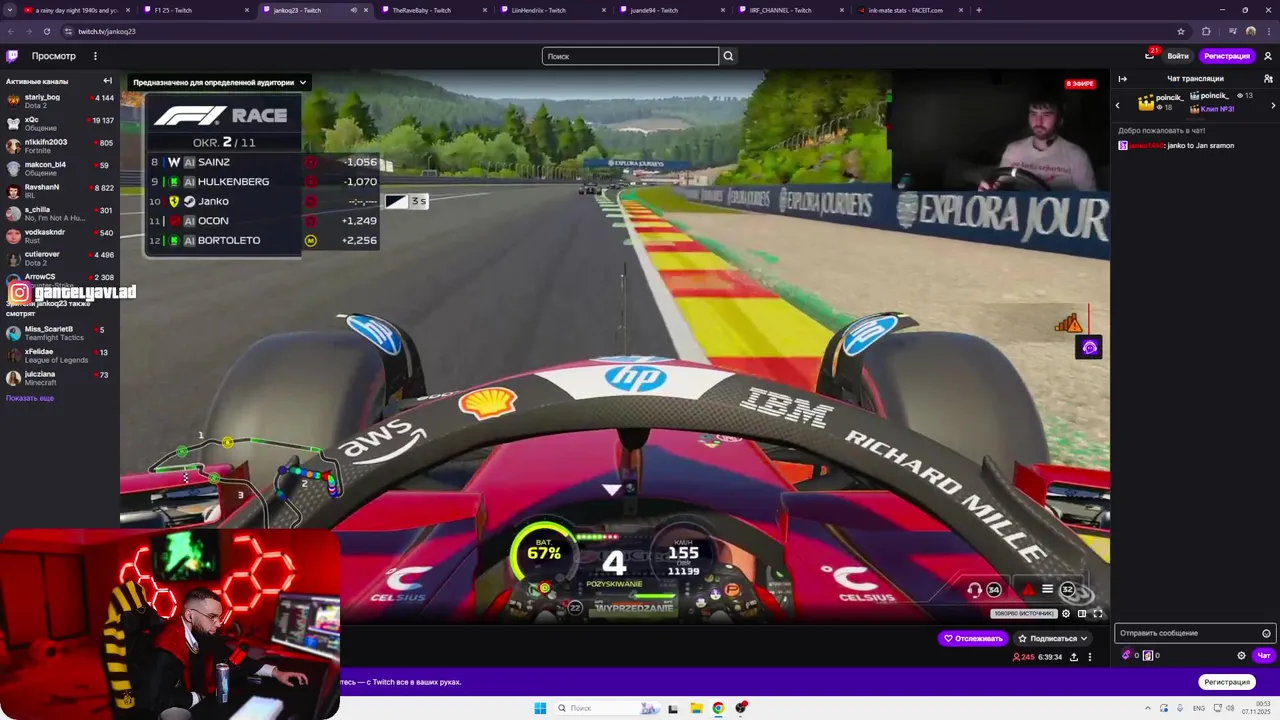Open Miss_ScarletB channel in sidebar
This screenshot has width=1280, height=720.
pyautogui.click(x=60, y=333)
